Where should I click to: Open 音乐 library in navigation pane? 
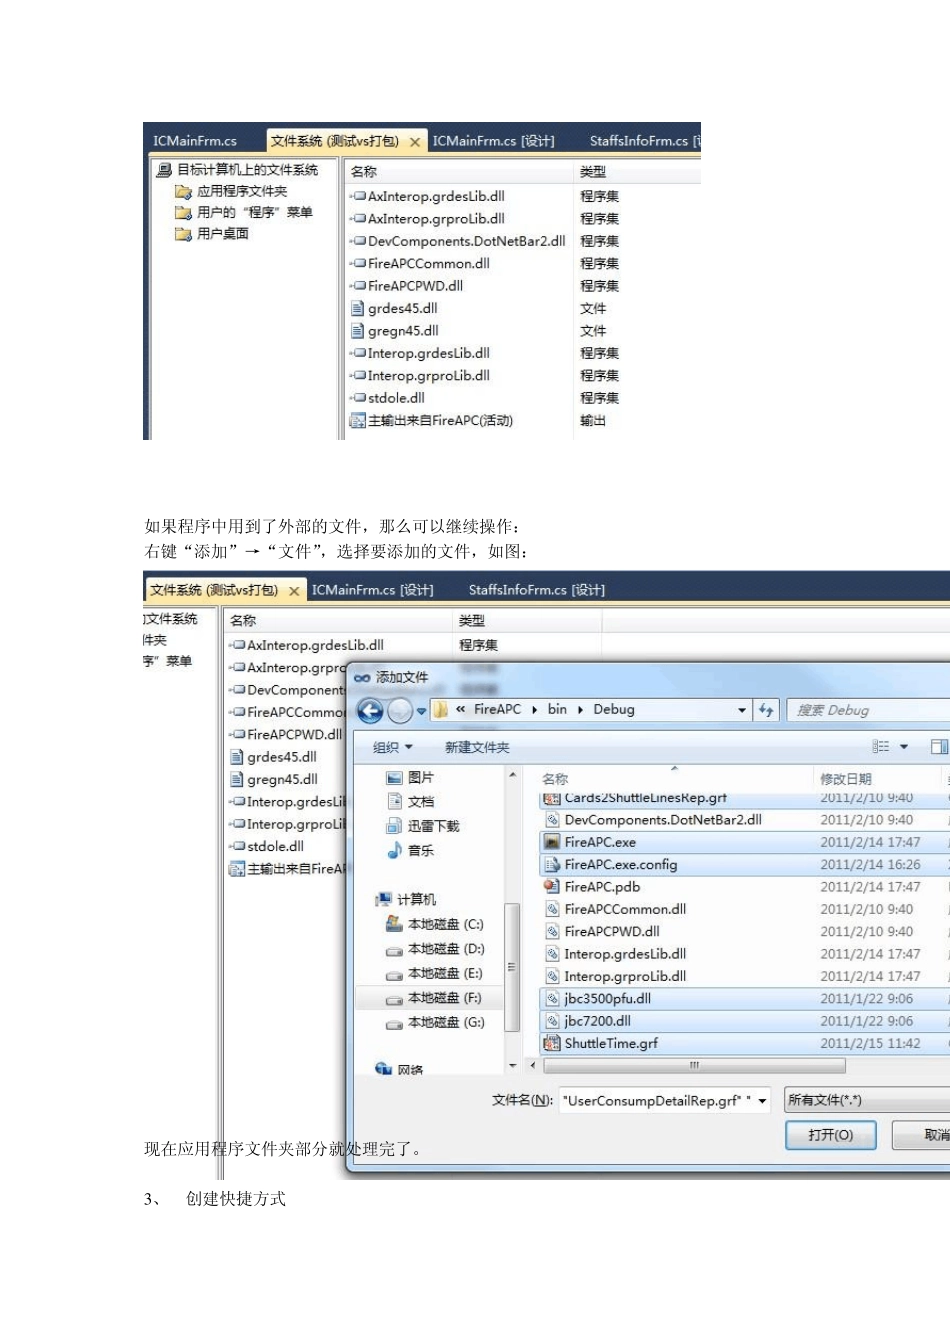[x=410, y=850]
